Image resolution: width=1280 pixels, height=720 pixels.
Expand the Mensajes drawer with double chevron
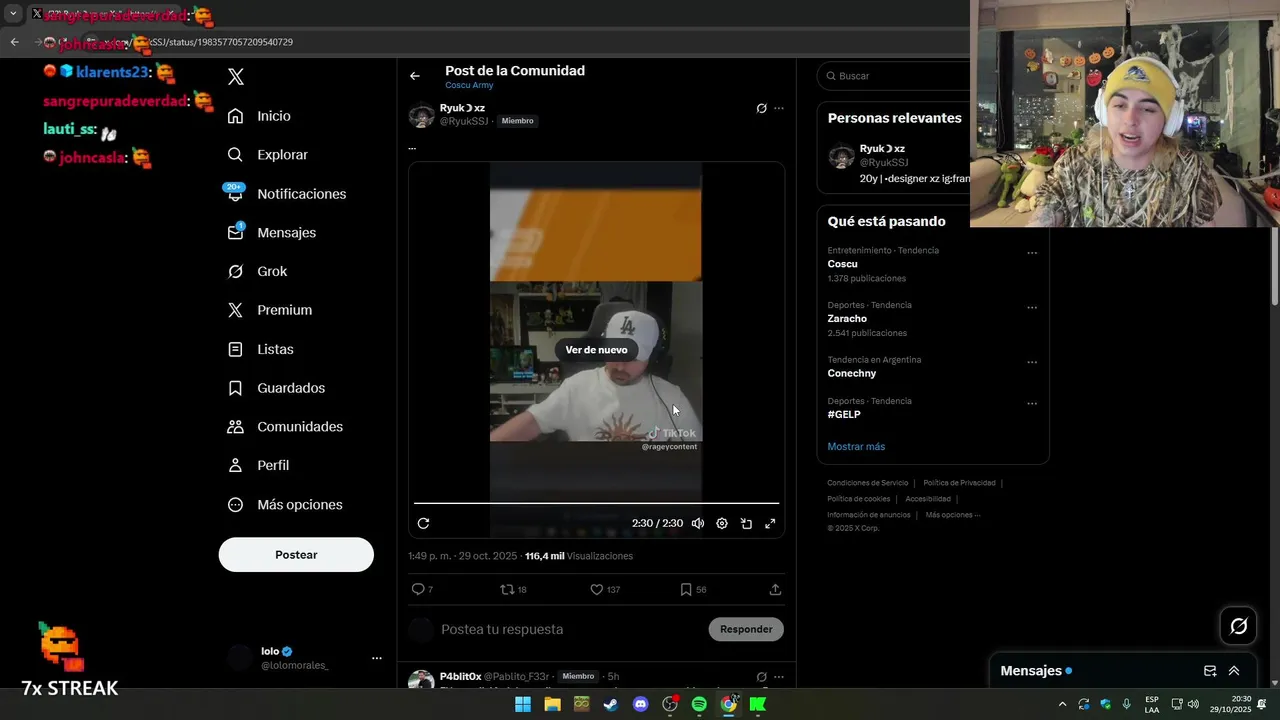point(1234,671)
